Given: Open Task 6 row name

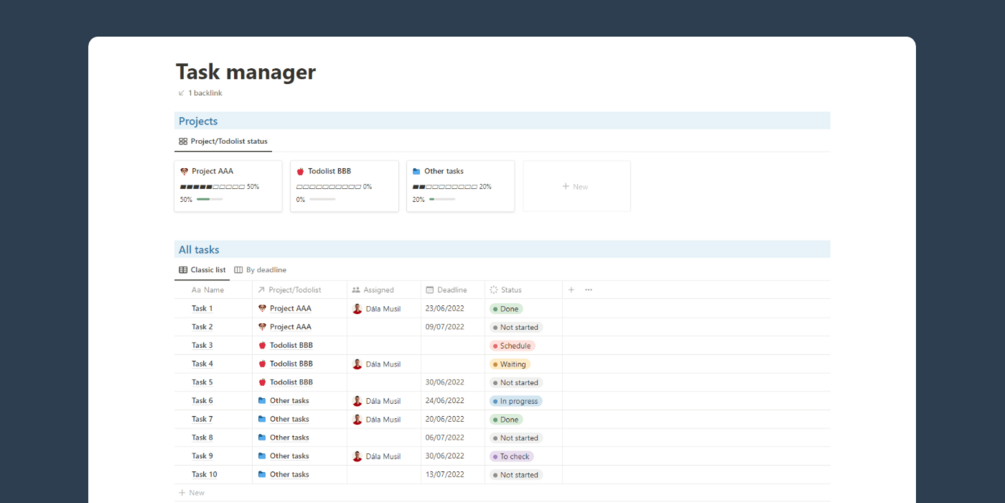Looking at the screenshot, I should 203,401.
